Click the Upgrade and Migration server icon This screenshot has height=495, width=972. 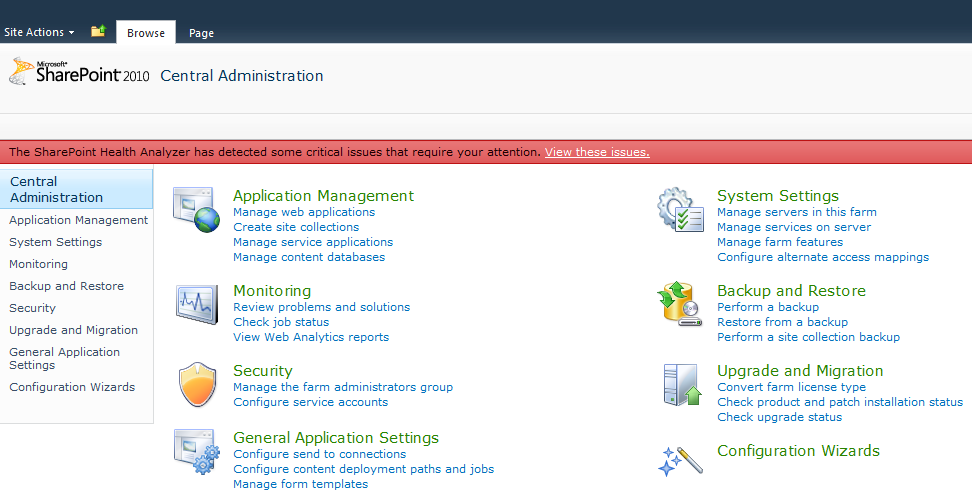pos(679,384)
